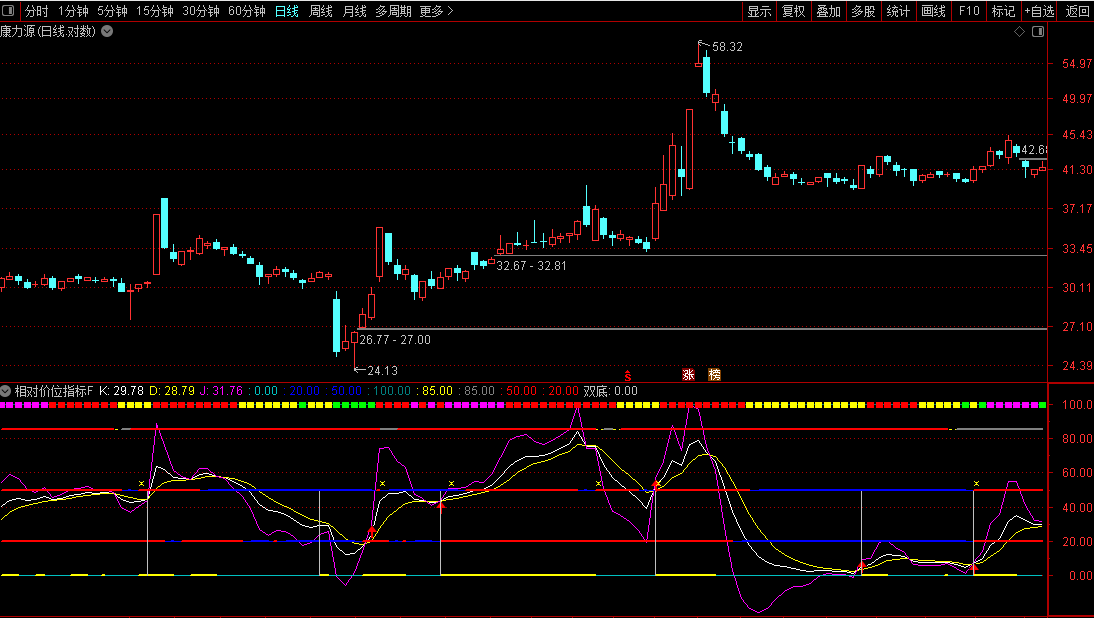Click the orange 榜 marker icon
Viewport: 1094px width, 618px height.
click(x=714, y=375)
